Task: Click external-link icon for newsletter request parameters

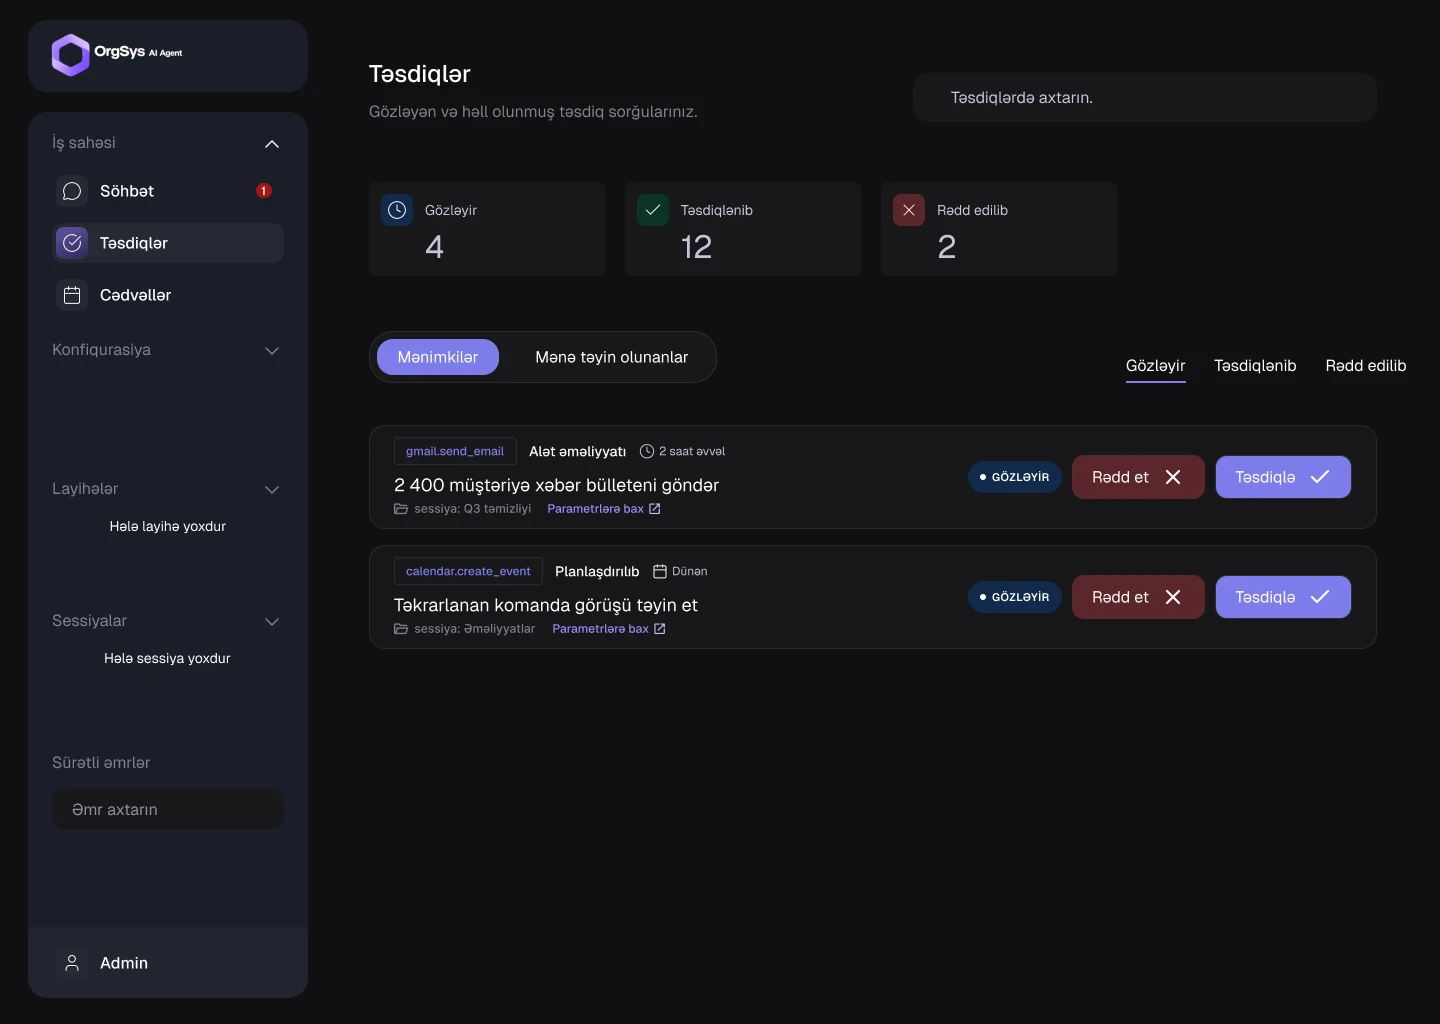Action: tap(655, 509)
